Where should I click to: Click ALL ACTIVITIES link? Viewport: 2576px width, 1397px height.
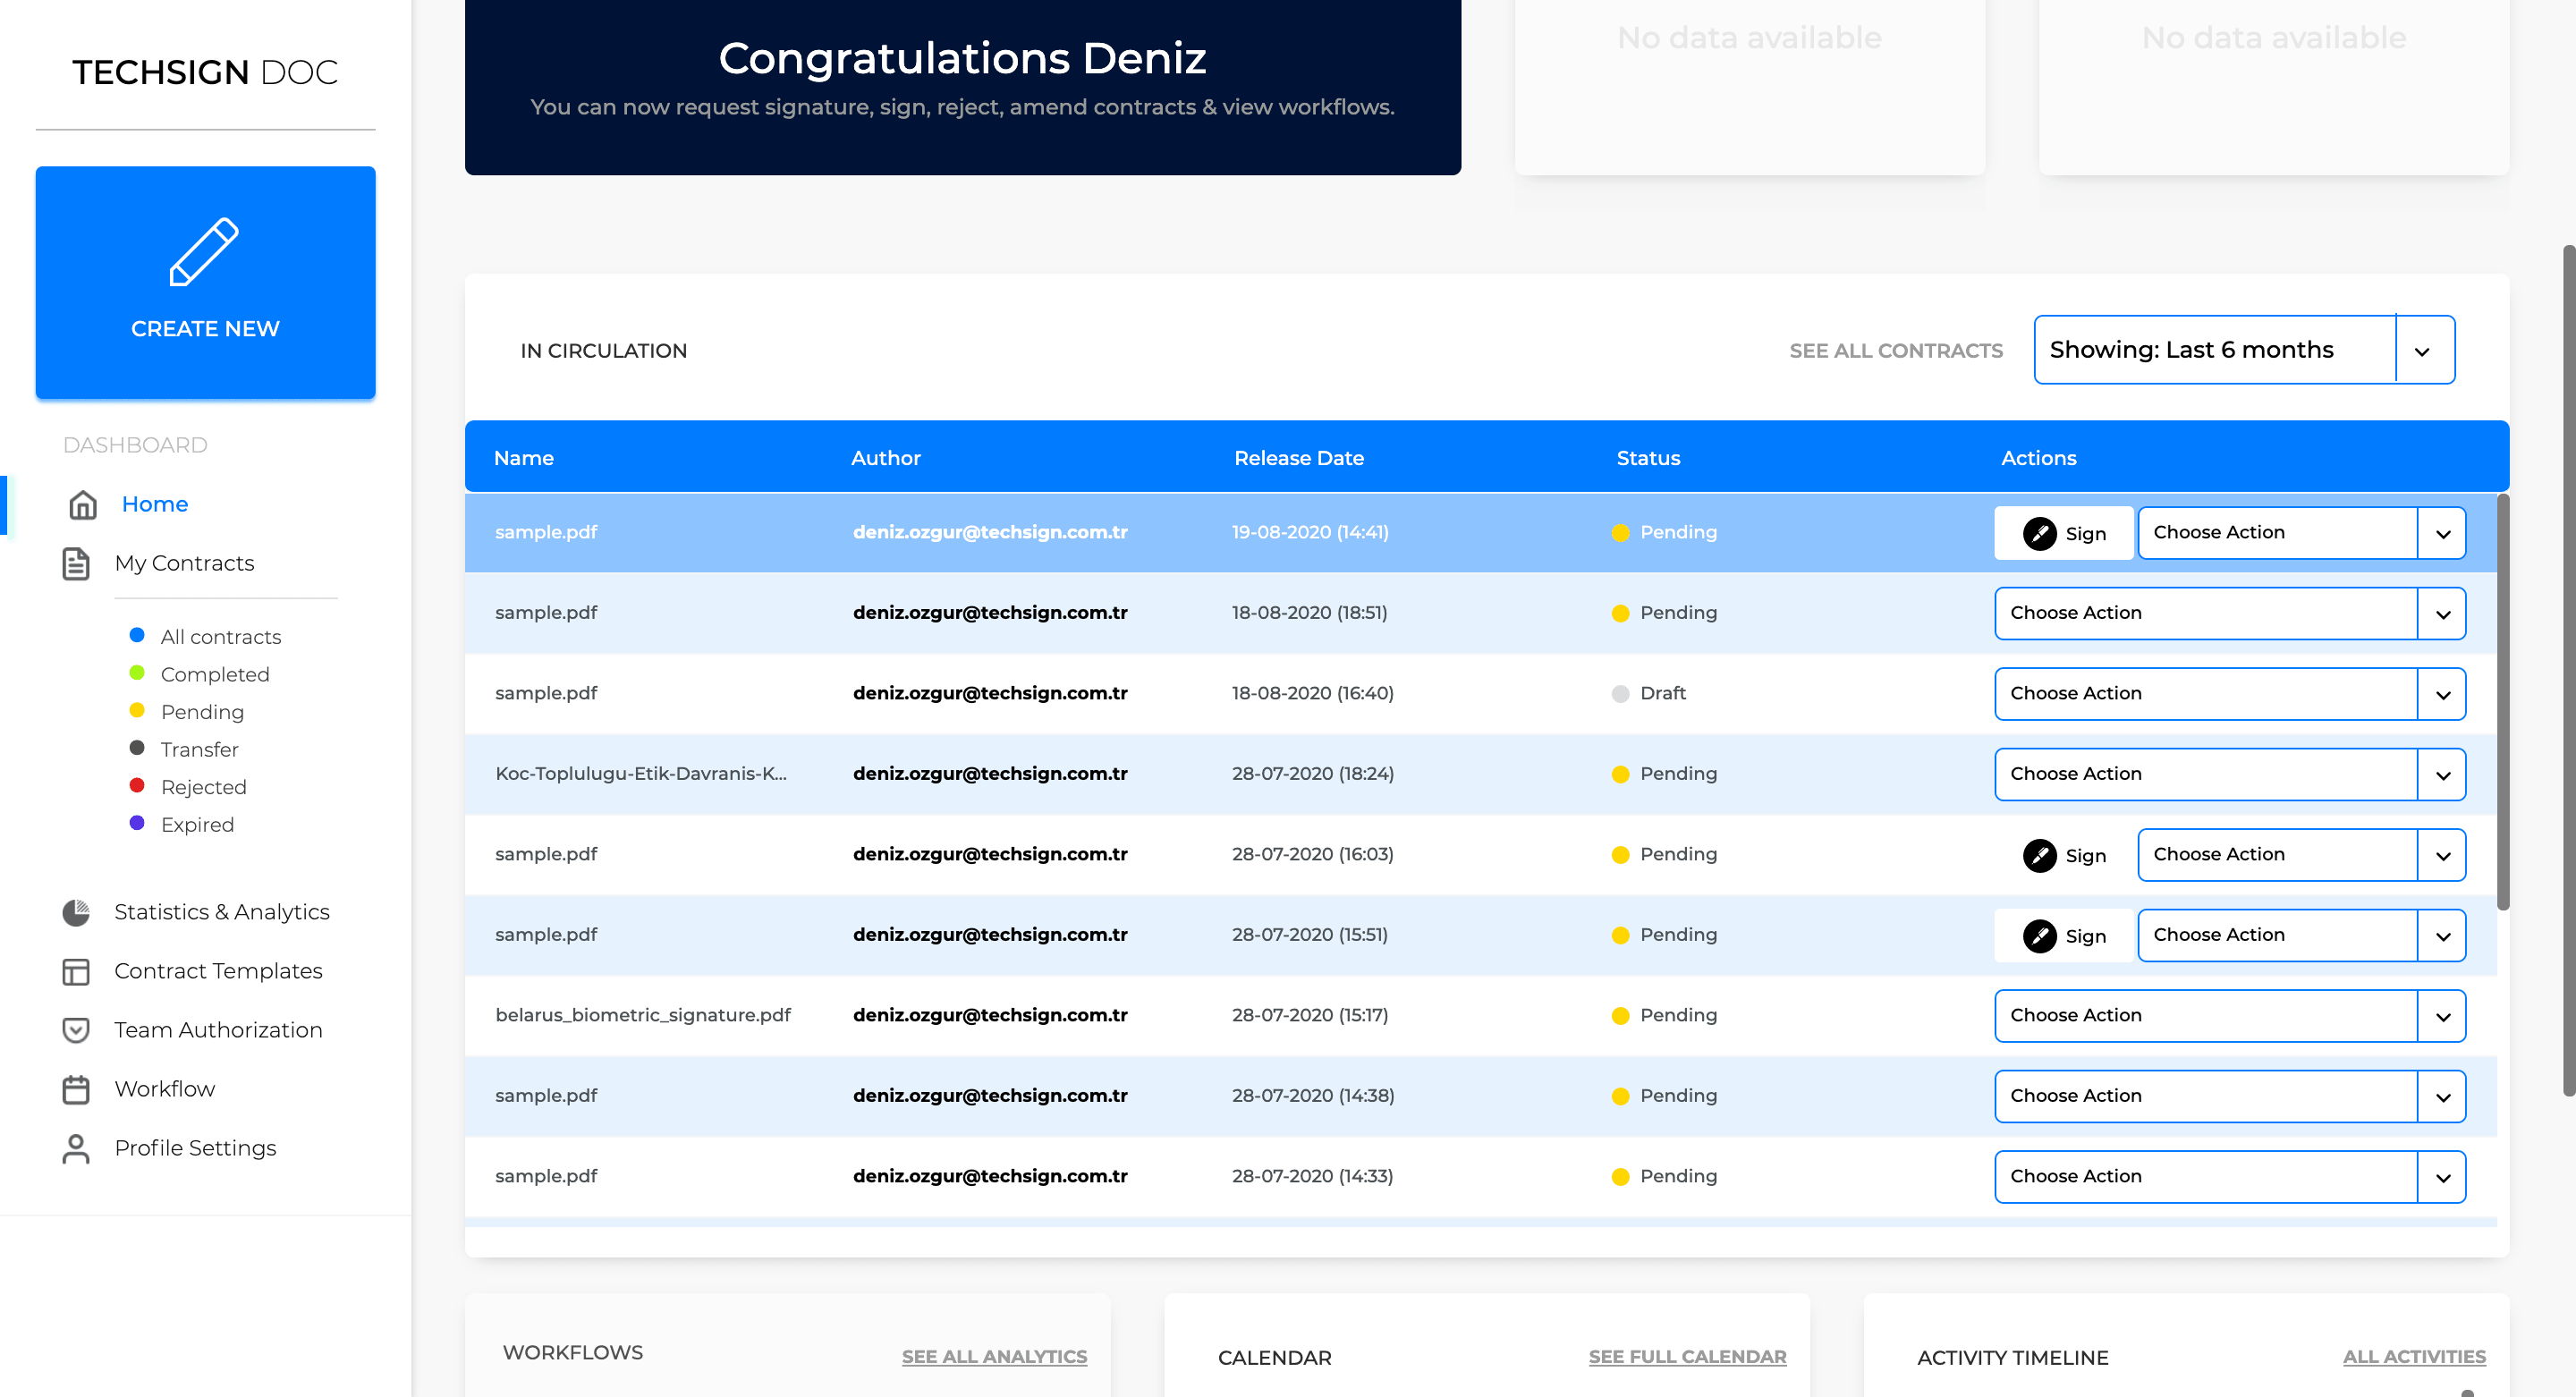2414,1357
